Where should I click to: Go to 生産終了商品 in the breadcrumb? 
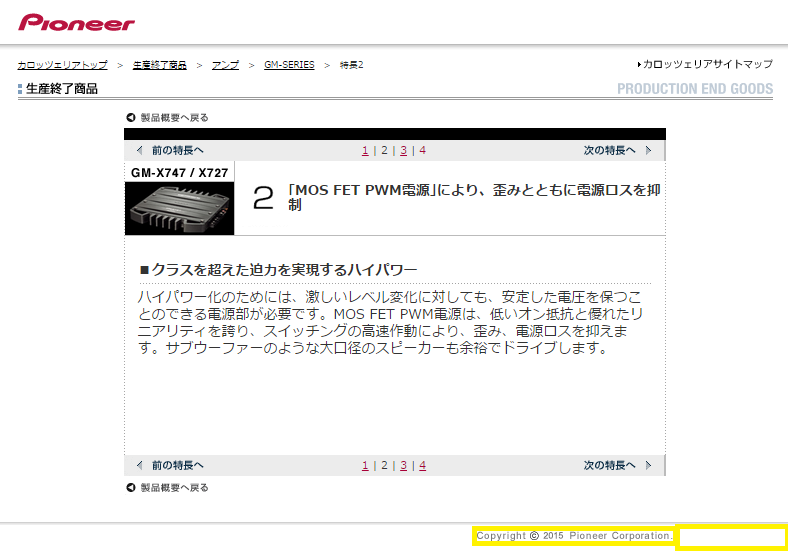(x=159, y=65)
